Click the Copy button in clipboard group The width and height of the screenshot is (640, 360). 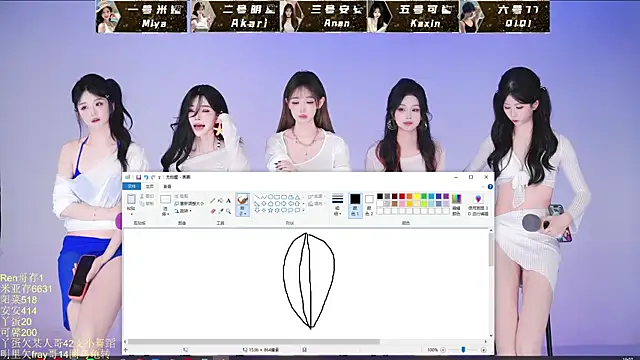tap(147, 203)
